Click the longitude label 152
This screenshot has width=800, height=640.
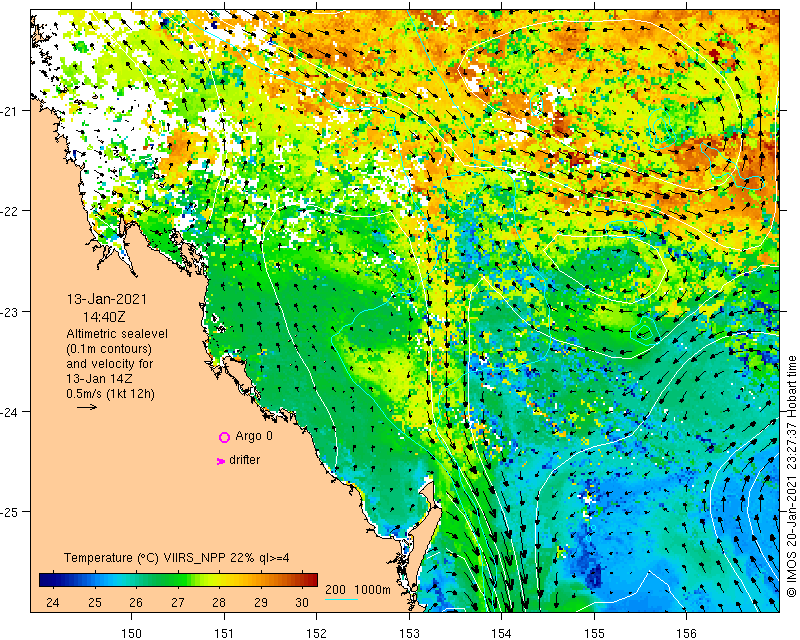(x=317, y=633)
